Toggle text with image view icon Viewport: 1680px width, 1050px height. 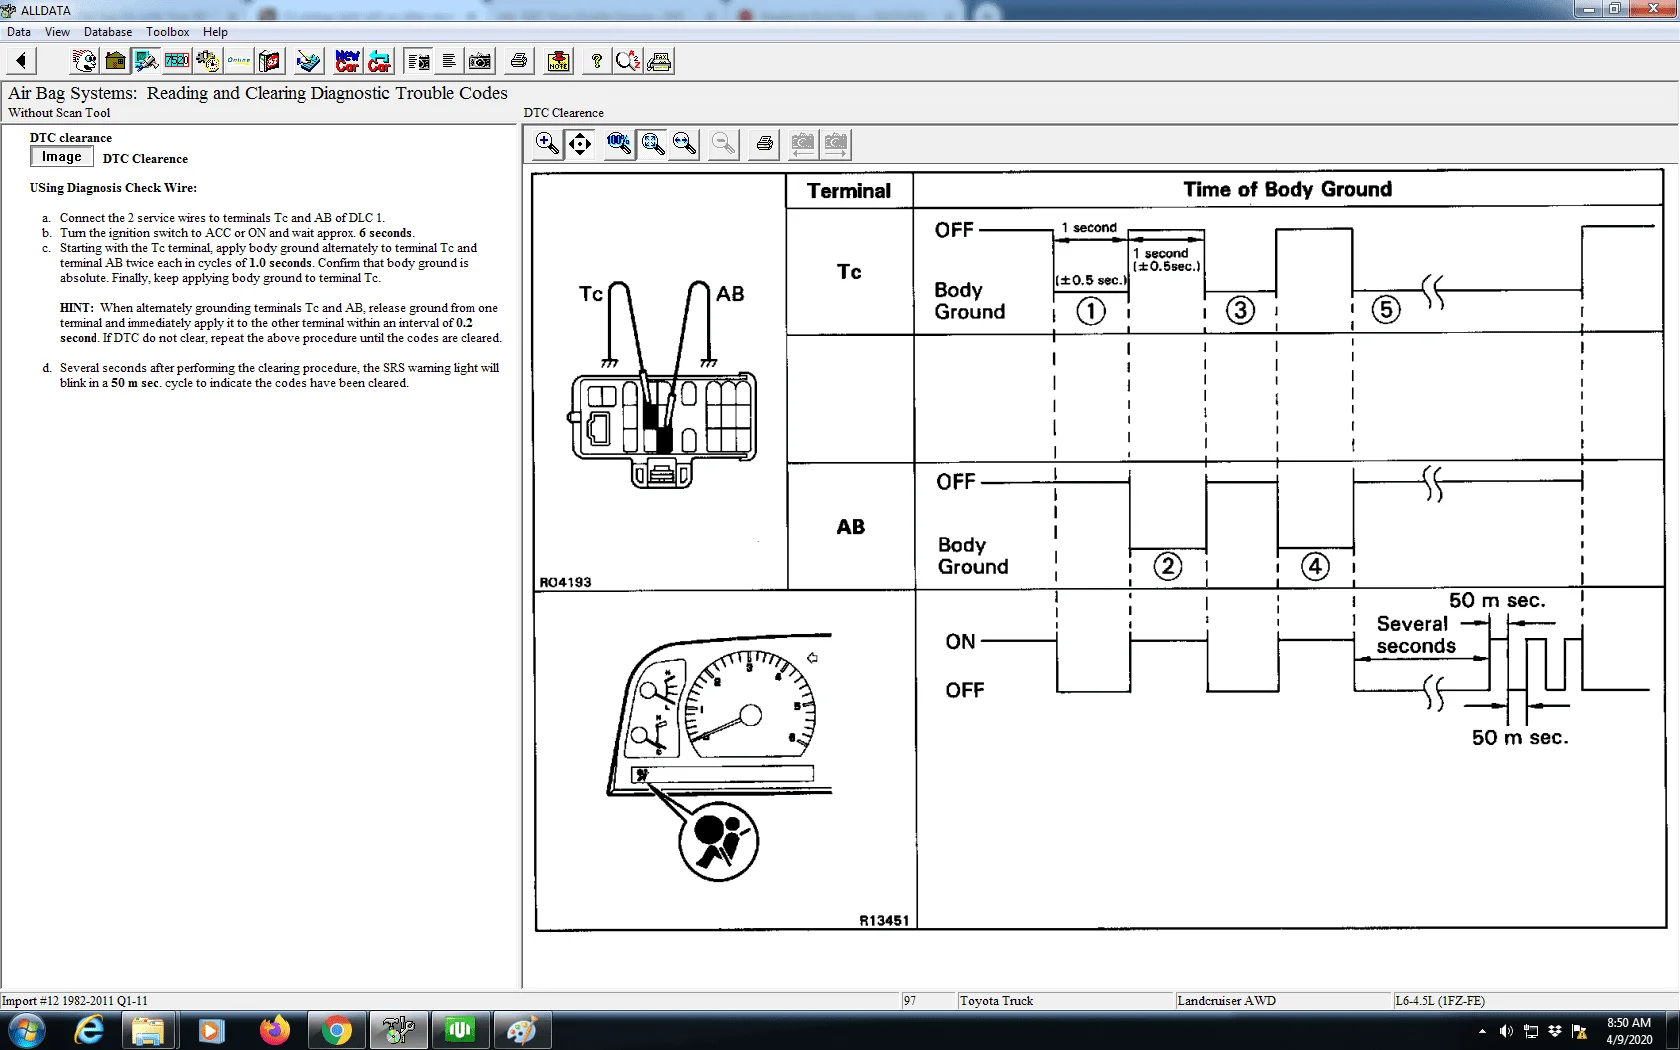(x=419, y=61)
